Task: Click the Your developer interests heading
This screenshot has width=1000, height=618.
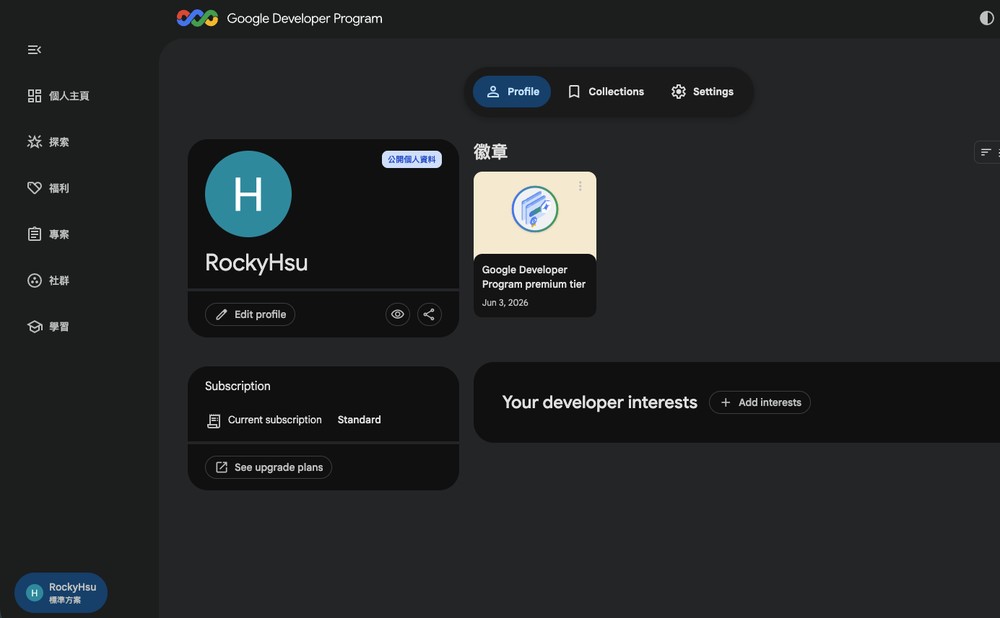Action: (x=599, y=402)
